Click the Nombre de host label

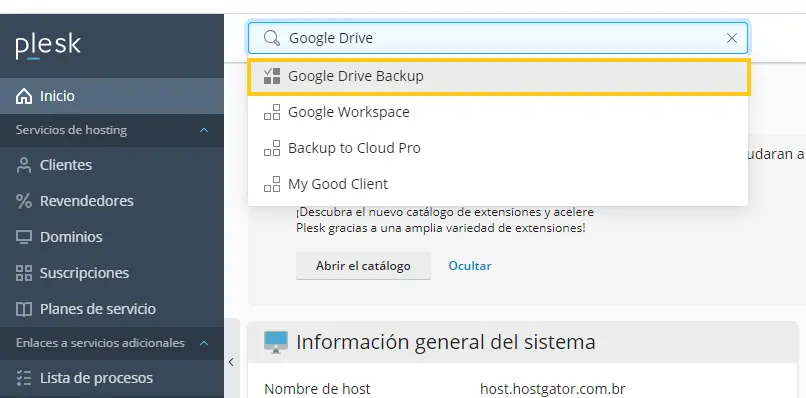click(x=317, y=389)
